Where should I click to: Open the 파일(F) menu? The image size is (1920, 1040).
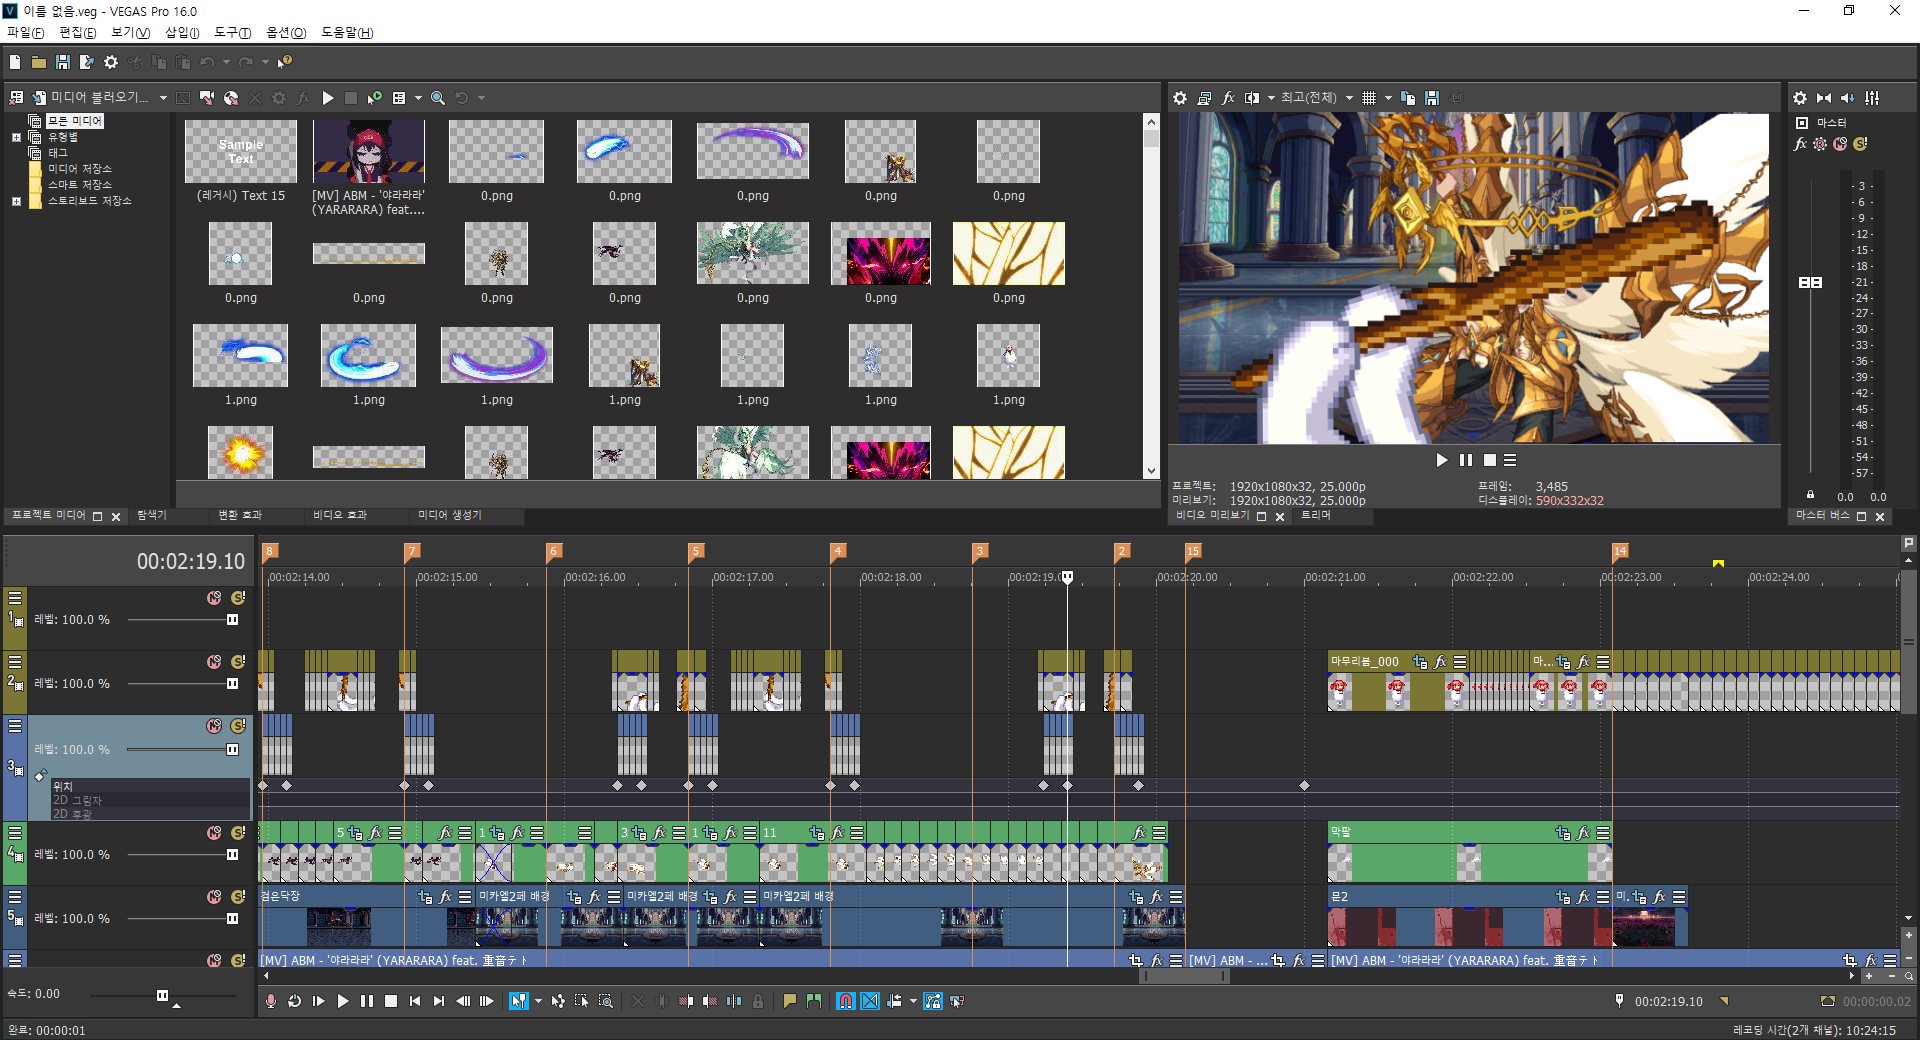[26, 33]
